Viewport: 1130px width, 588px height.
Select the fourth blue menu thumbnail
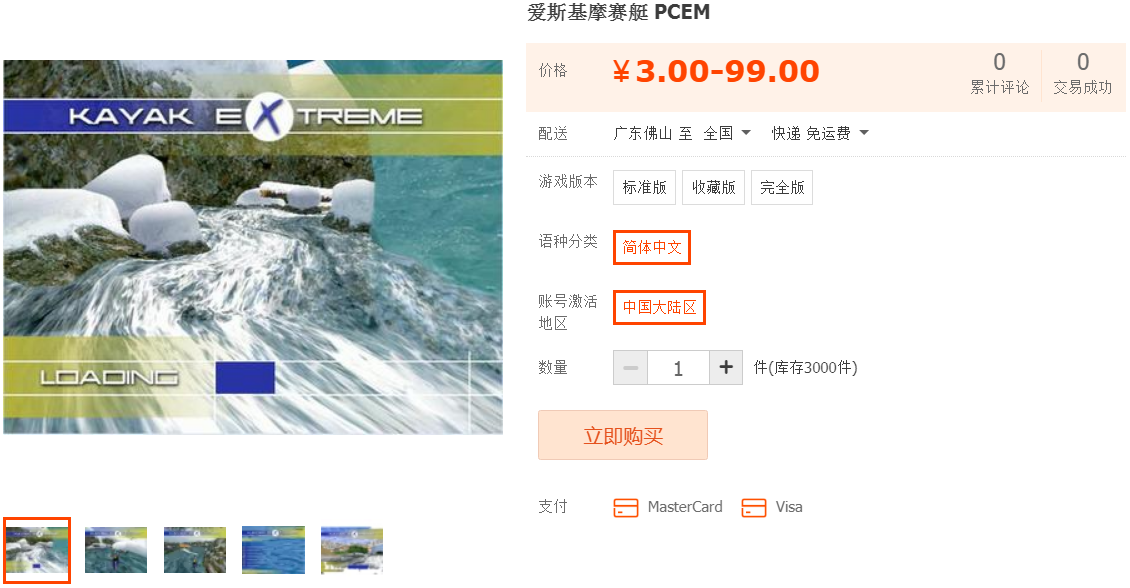click(x=273, y=551)
